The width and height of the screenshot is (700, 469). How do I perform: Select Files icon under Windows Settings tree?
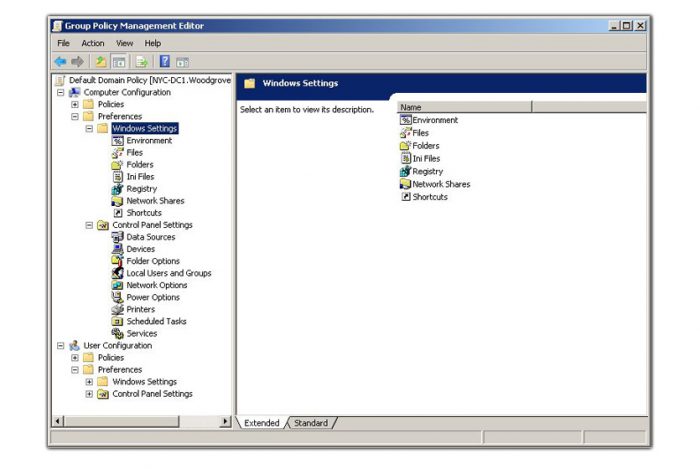click(x=117, y=153)
